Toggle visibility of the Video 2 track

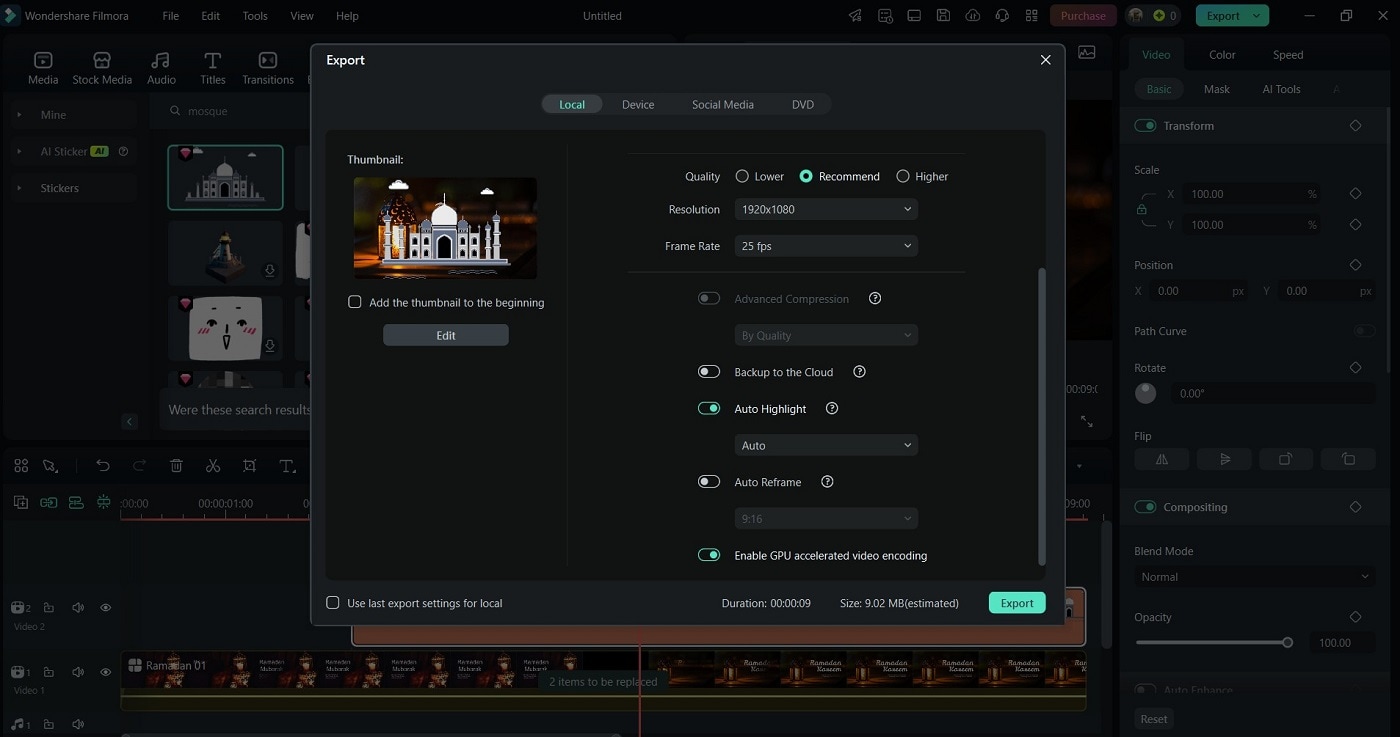click(x=105, y=608)
